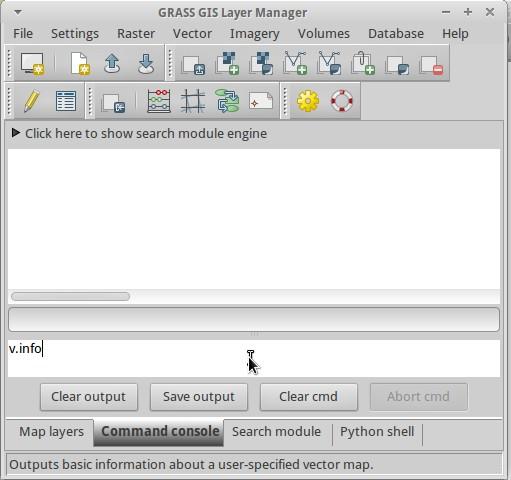The width and height of the screenshot is (511, 480).
Task: Import/link raster or vector data icon
Action: (x=114, y=102)
